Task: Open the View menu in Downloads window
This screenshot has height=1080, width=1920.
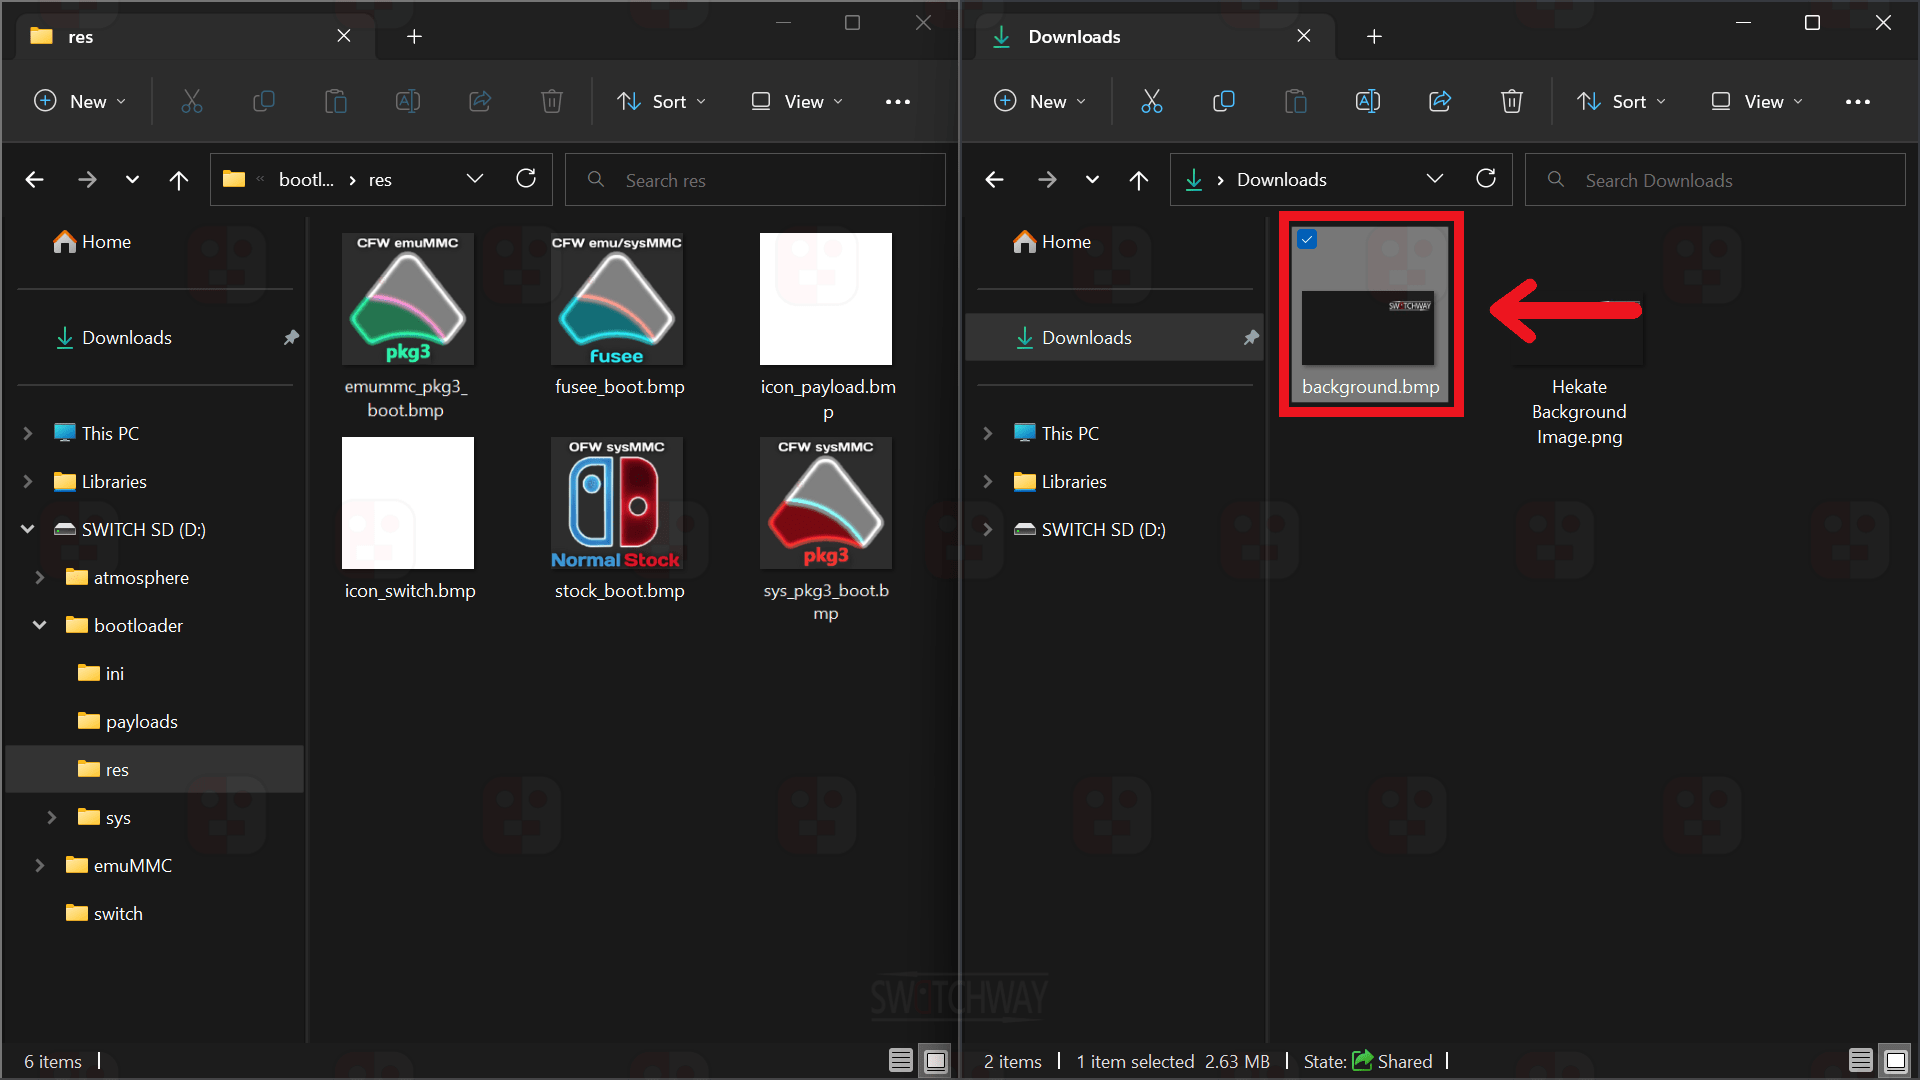Action: pyautogui.click(x=1757, y=101)
